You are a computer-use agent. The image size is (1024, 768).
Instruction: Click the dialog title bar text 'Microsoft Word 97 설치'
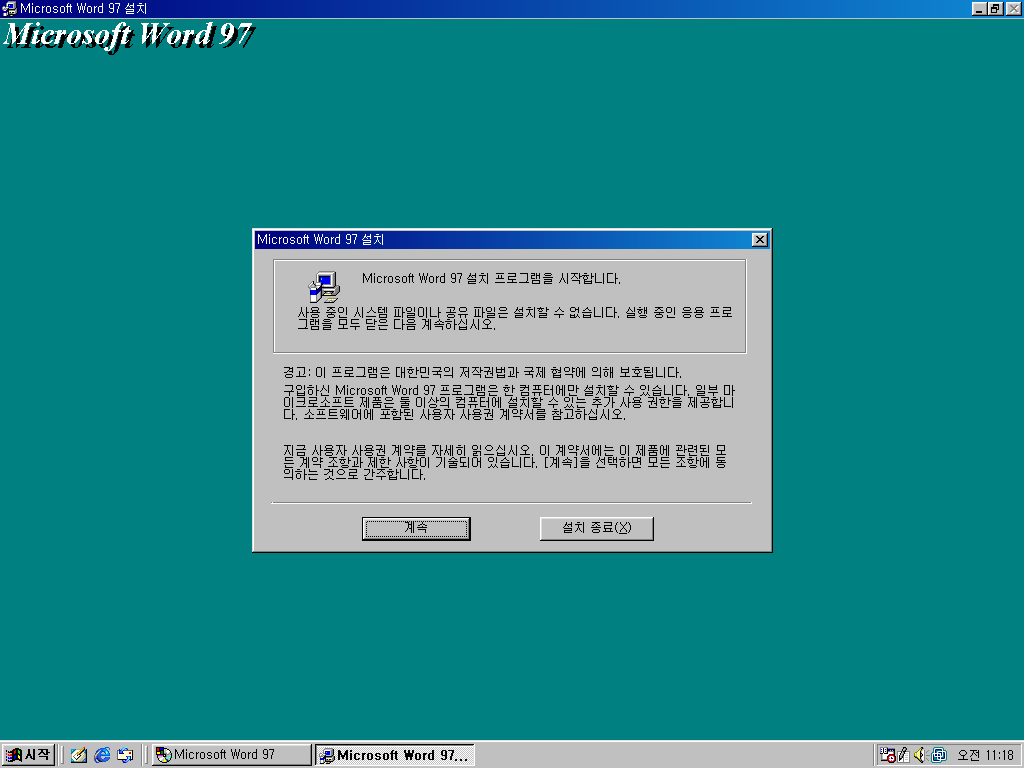pyautogui.click(x=321, y=240)
